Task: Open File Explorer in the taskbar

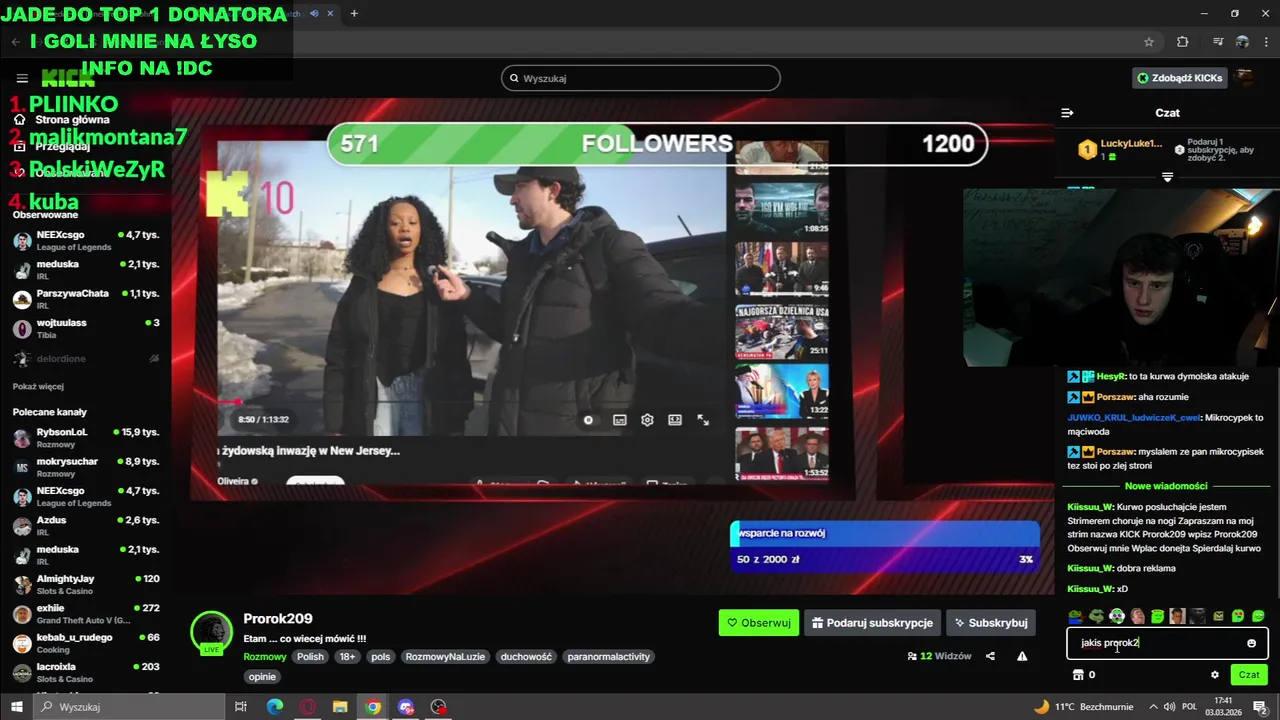Action: [340, 707]
